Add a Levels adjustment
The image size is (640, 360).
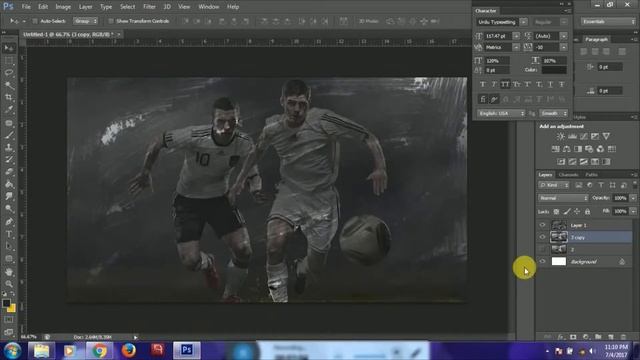click(x=572, y=136)
